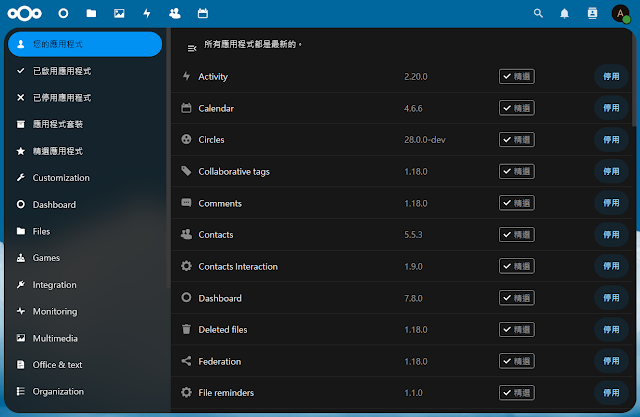
Task: Click the 精選 badge for Deleted files
Action: pos(517,329)
